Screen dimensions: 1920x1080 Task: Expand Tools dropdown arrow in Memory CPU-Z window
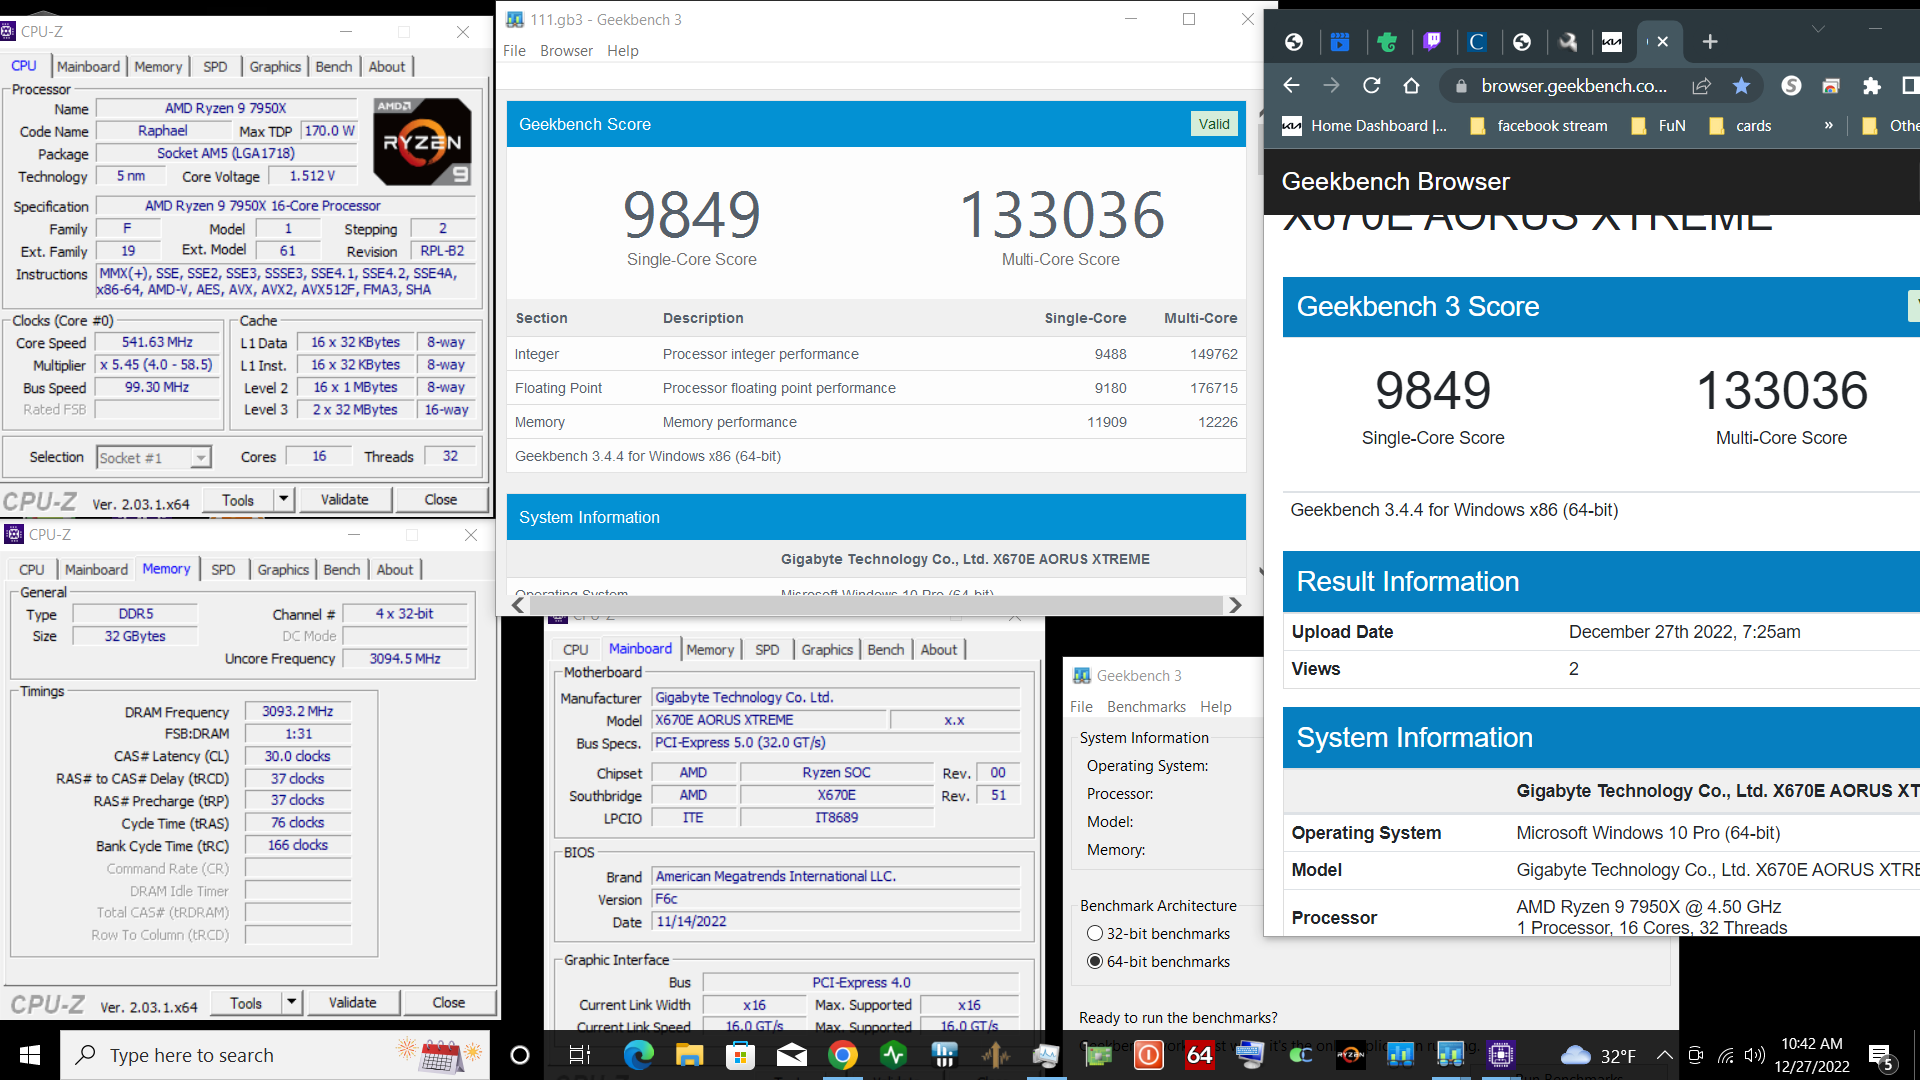pyautogui.click(x=292, y=1002)
